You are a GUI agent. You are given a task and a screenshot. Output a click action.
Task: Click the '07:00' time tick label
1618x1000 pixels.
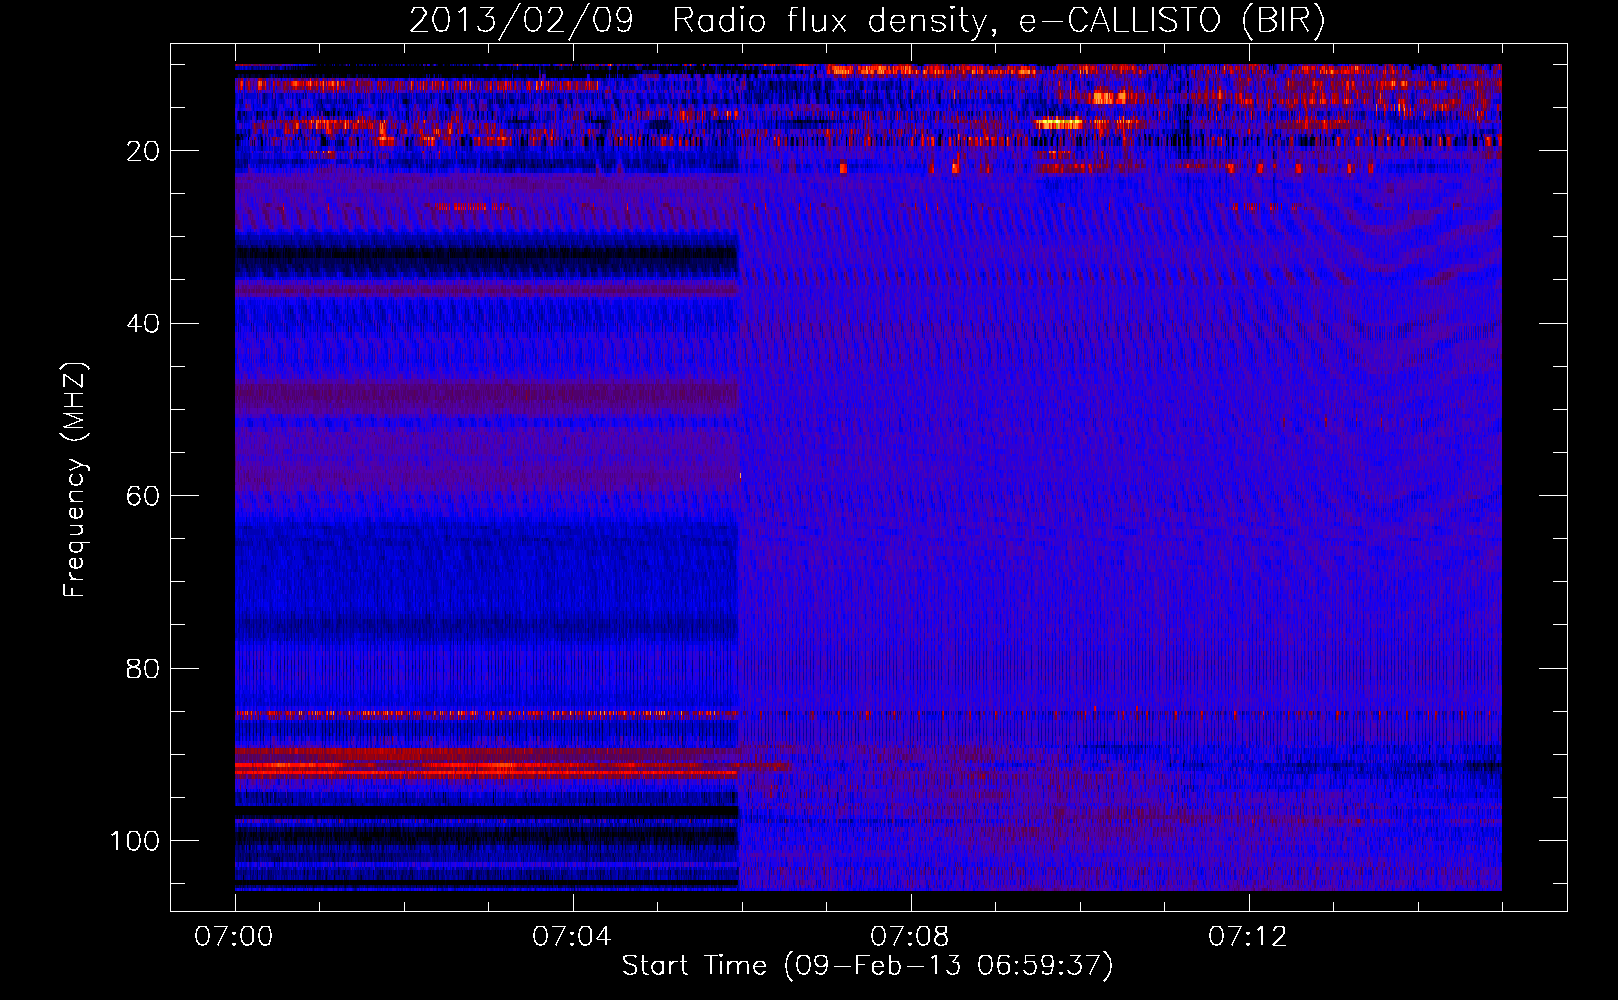[x=234, y=937]
